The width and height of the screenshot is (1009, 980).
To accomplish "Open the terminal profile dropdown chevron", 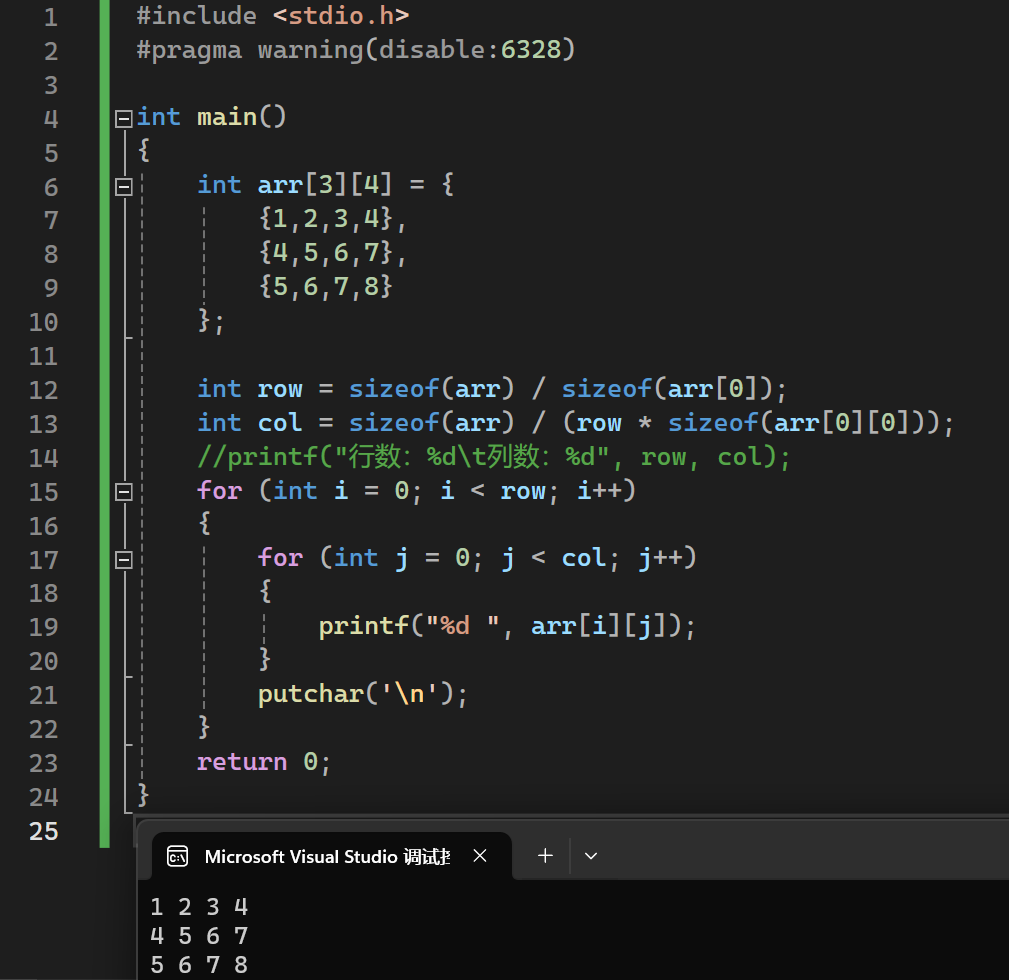I will pos(590,856).
